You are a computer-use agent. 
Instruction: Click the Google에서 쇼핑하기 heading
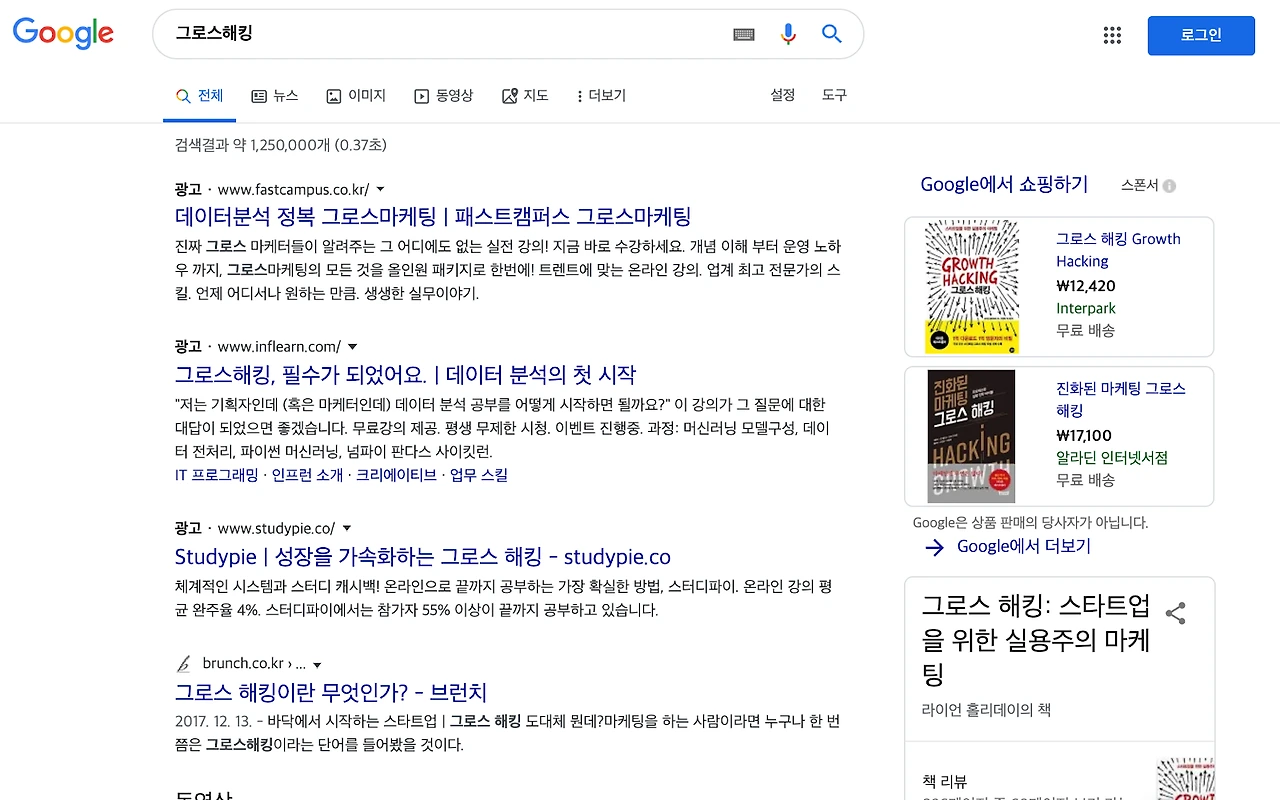(x=1004, y=185)
